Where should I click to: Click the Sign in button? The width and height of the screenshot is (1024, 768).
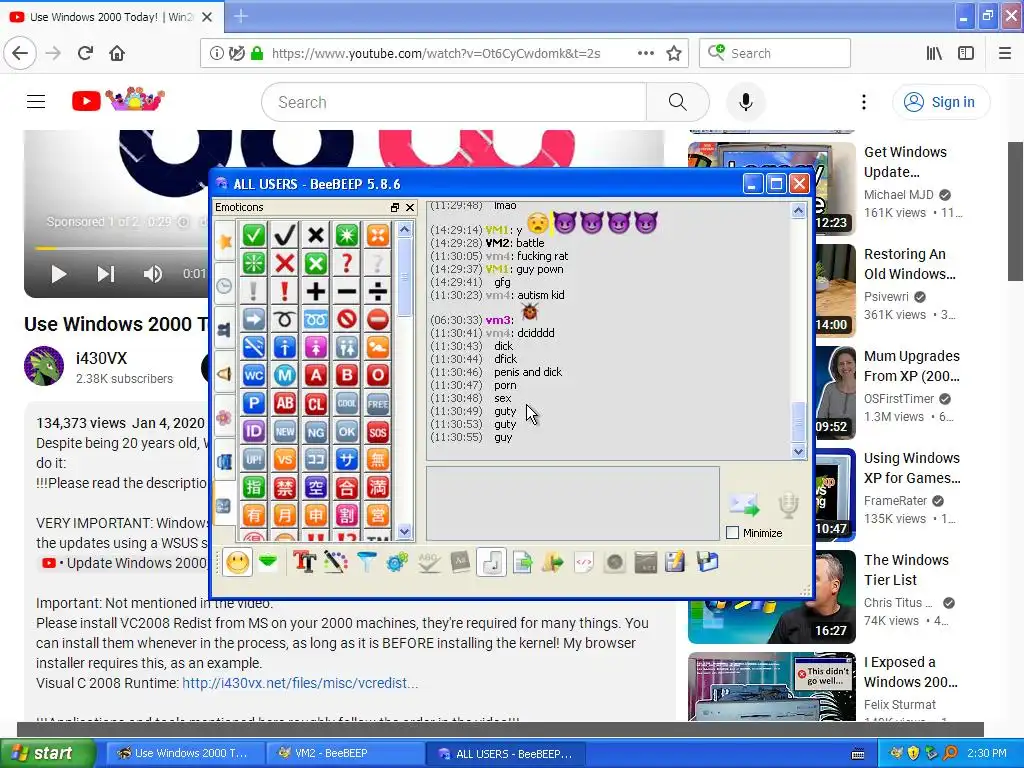941,102
